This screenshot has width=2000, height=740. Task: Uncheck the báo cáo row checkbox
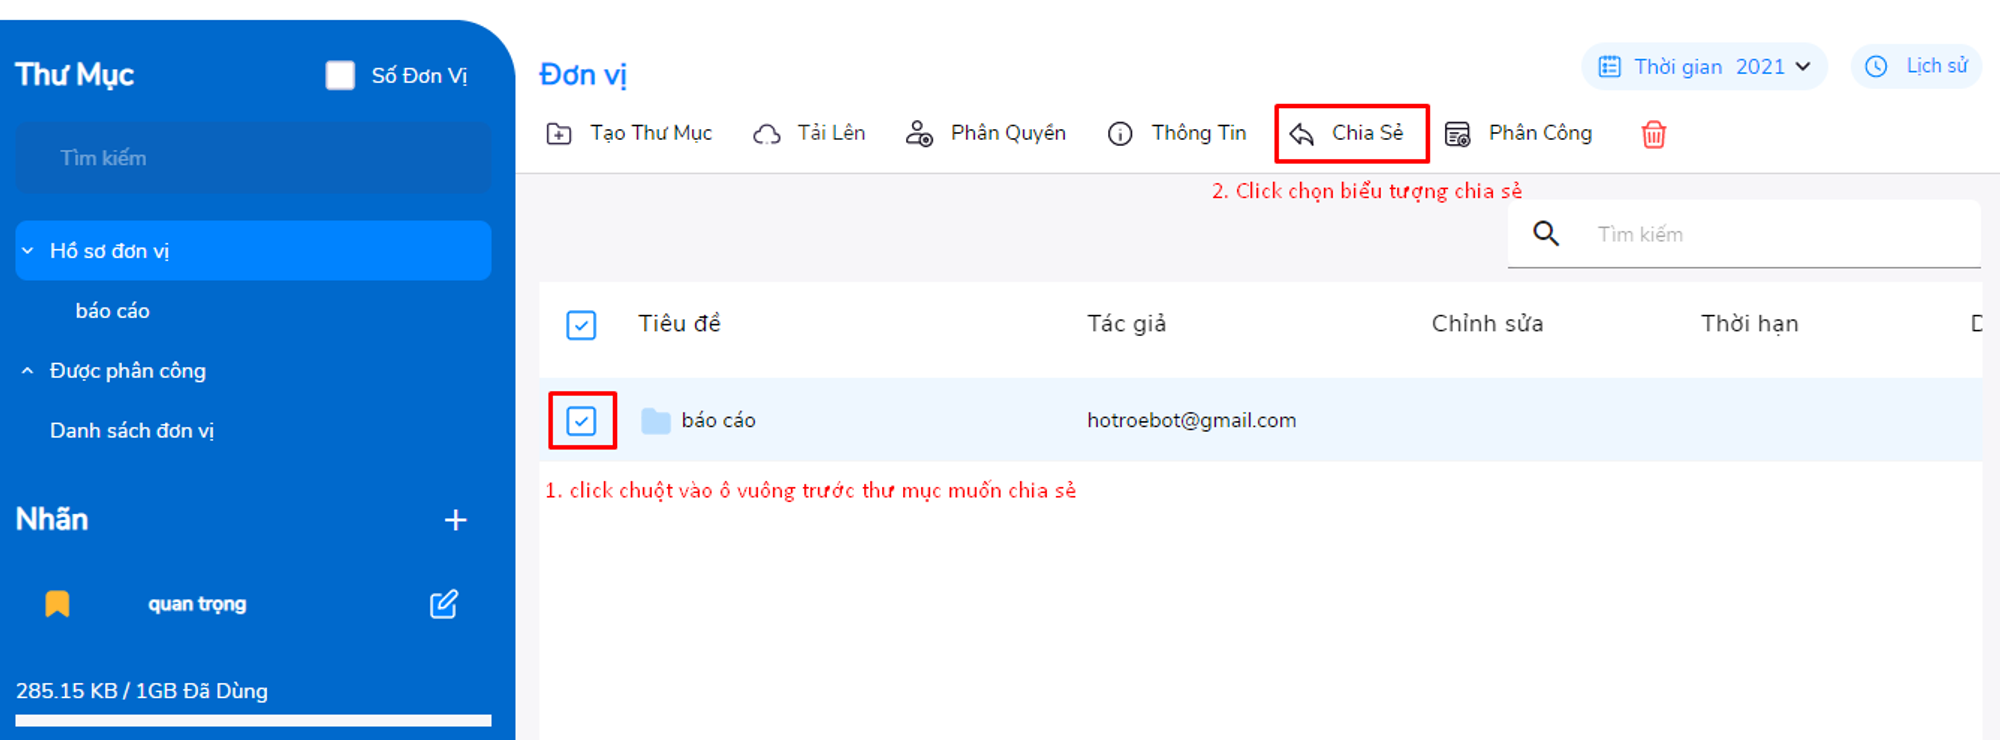click(x=581, y=421)
